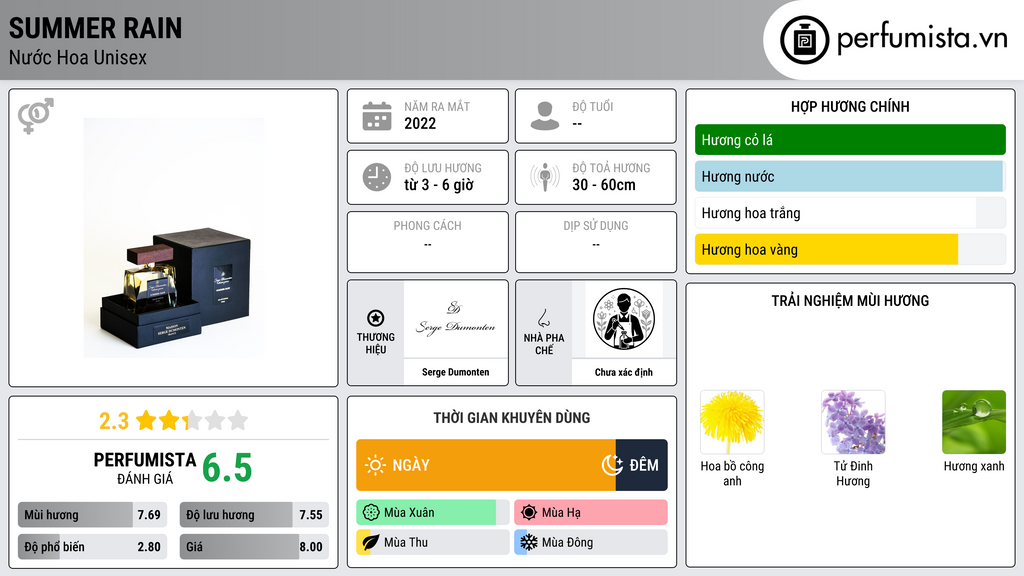Viewport: 1024px width, 576px height.
Task: Click the Mùa Hạ season bar
Action: 590,513
